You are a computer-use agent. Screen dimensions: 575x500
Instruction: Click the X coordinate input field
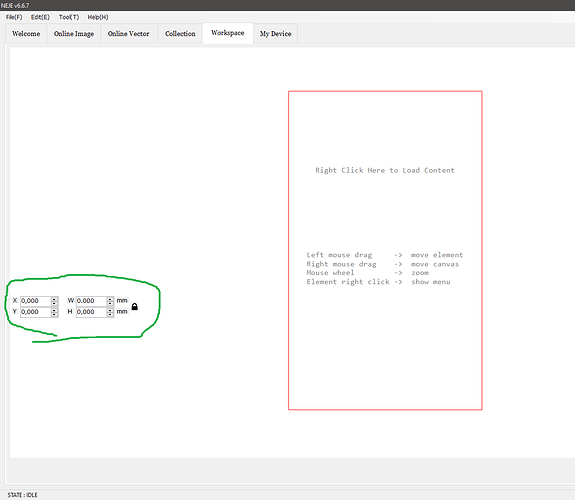[x=36, y=301]
